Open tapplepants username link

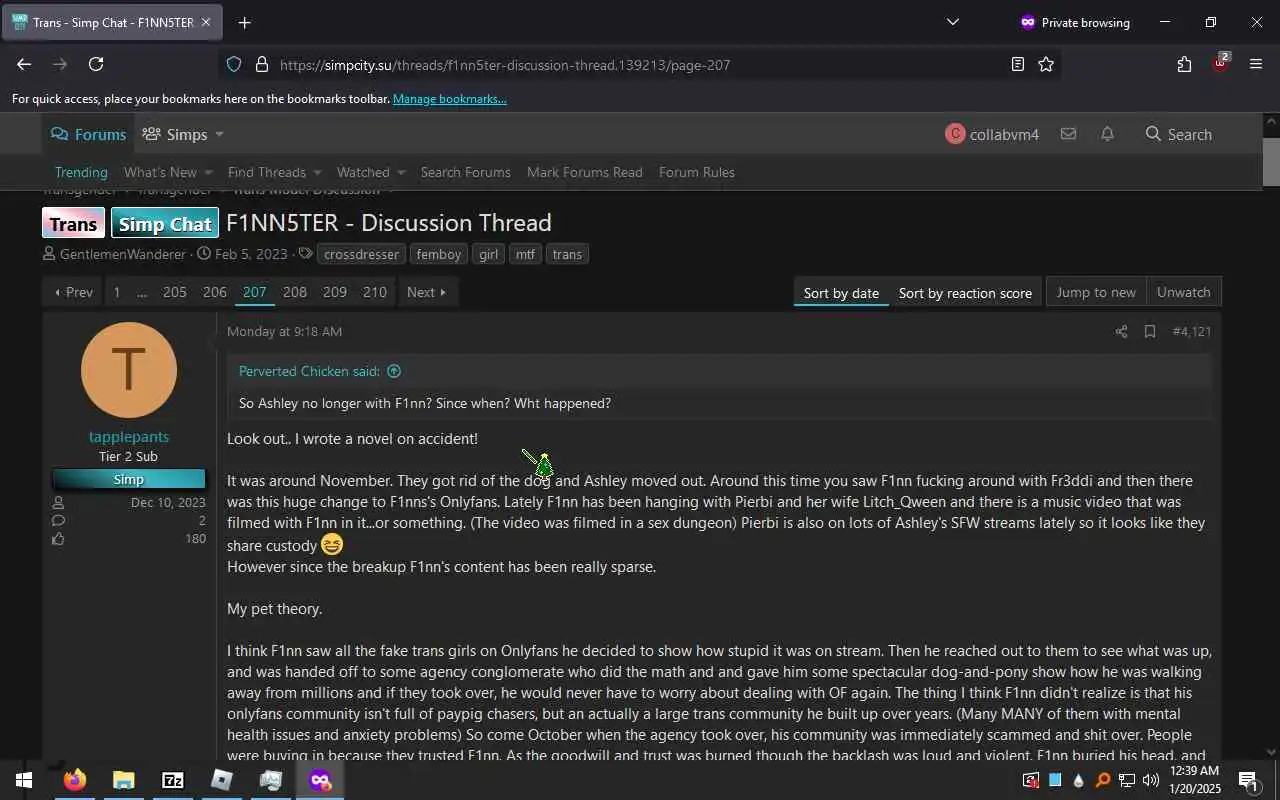(x=129, y=437)
